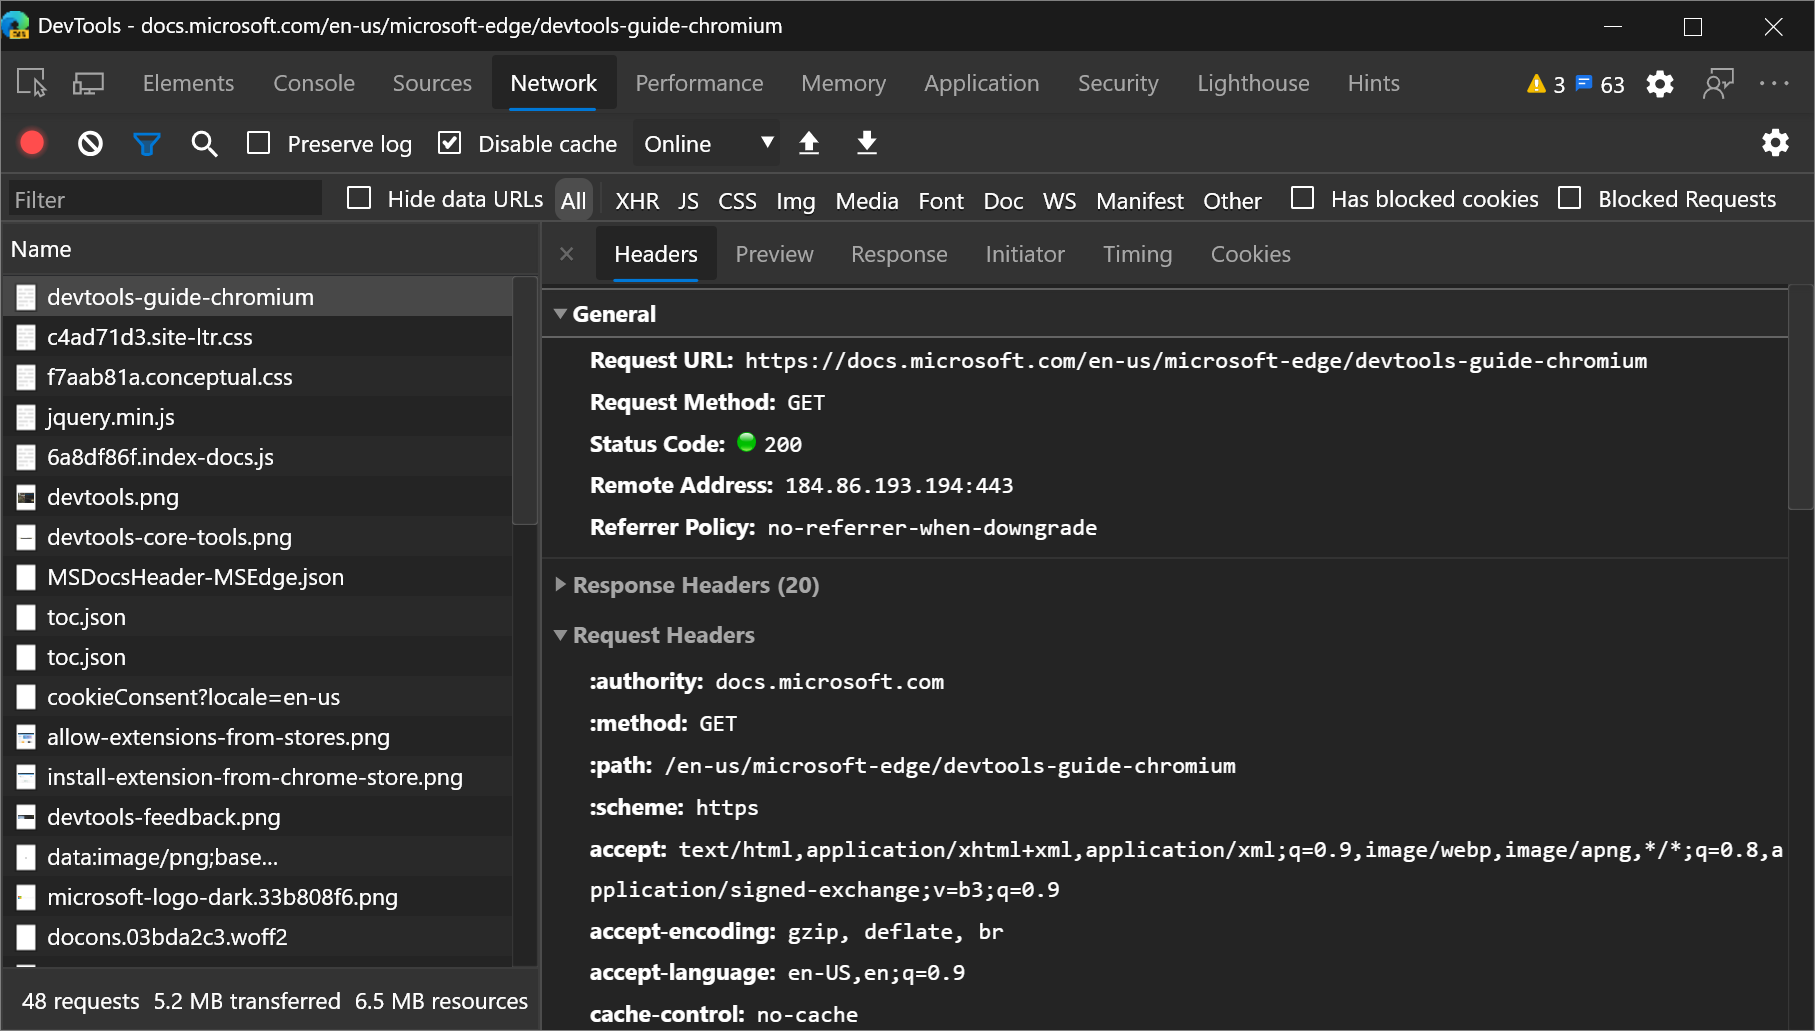
Task: Click icon beside allow-extensions-from-stores.png
Action: [x=26, y=737]
